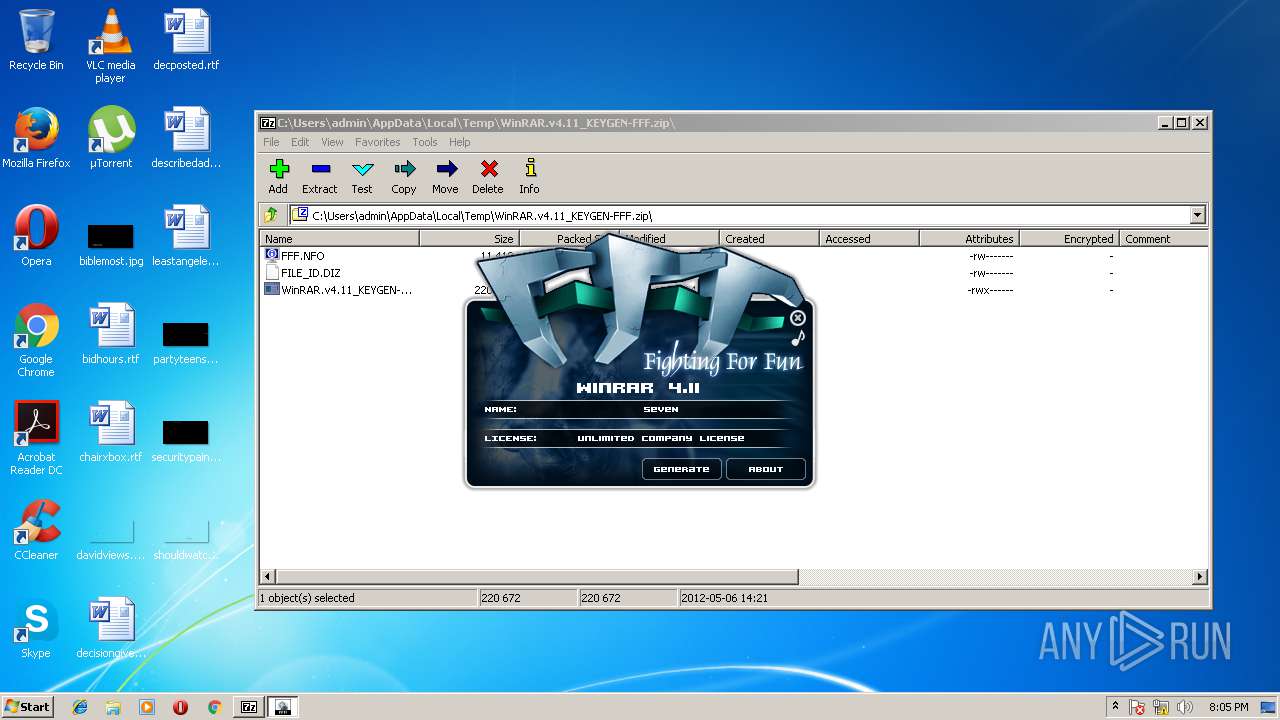The height and width of the screenshot is (720, 1280).
Task: Open Mozilla Firefox desktop shortcut
Action: (x=36, y=138)
